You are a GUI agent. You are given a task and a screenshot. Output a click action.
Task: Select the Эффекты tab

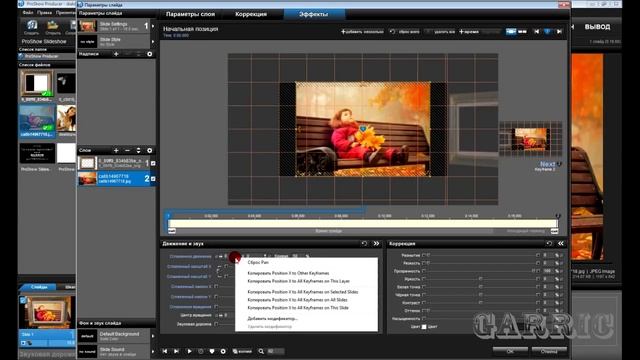[x=313, y=14]
